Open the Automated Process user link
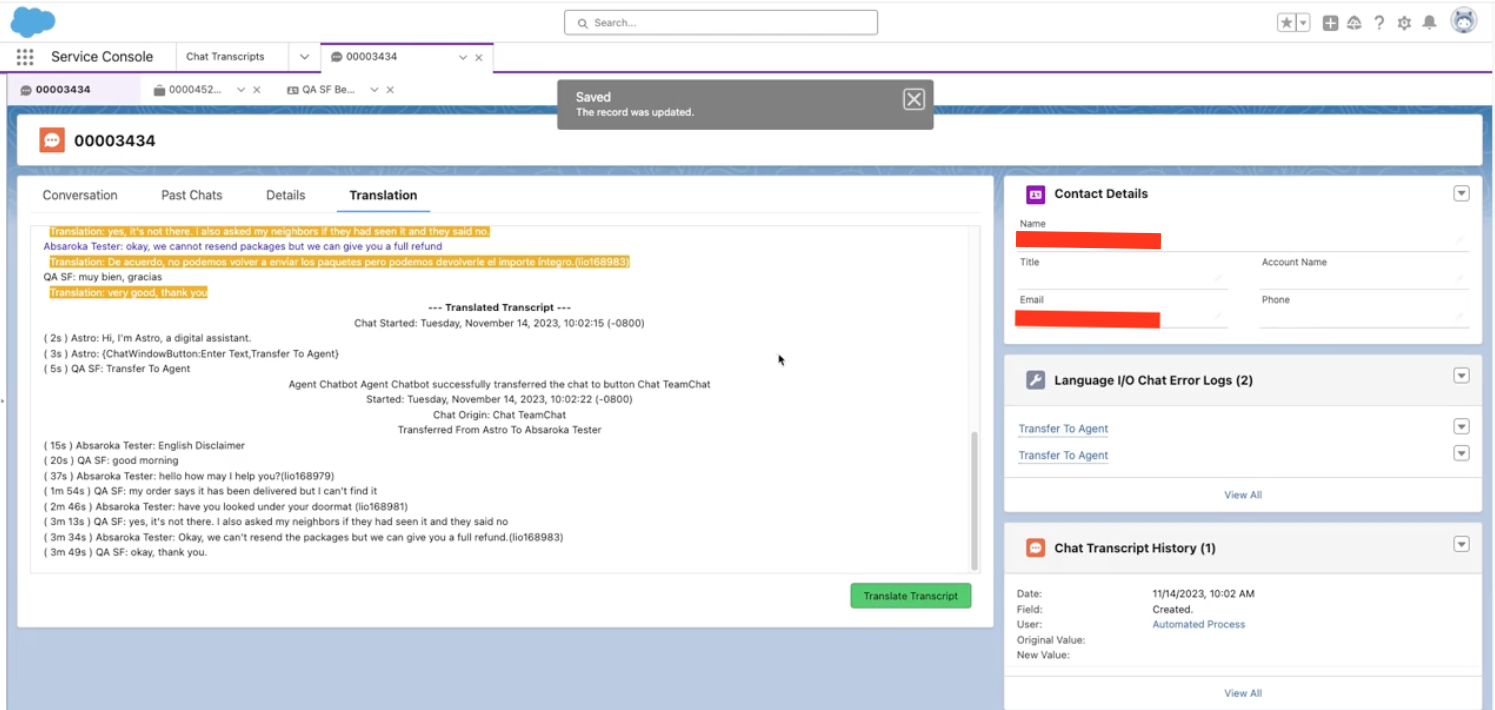 click(1199, 624)
